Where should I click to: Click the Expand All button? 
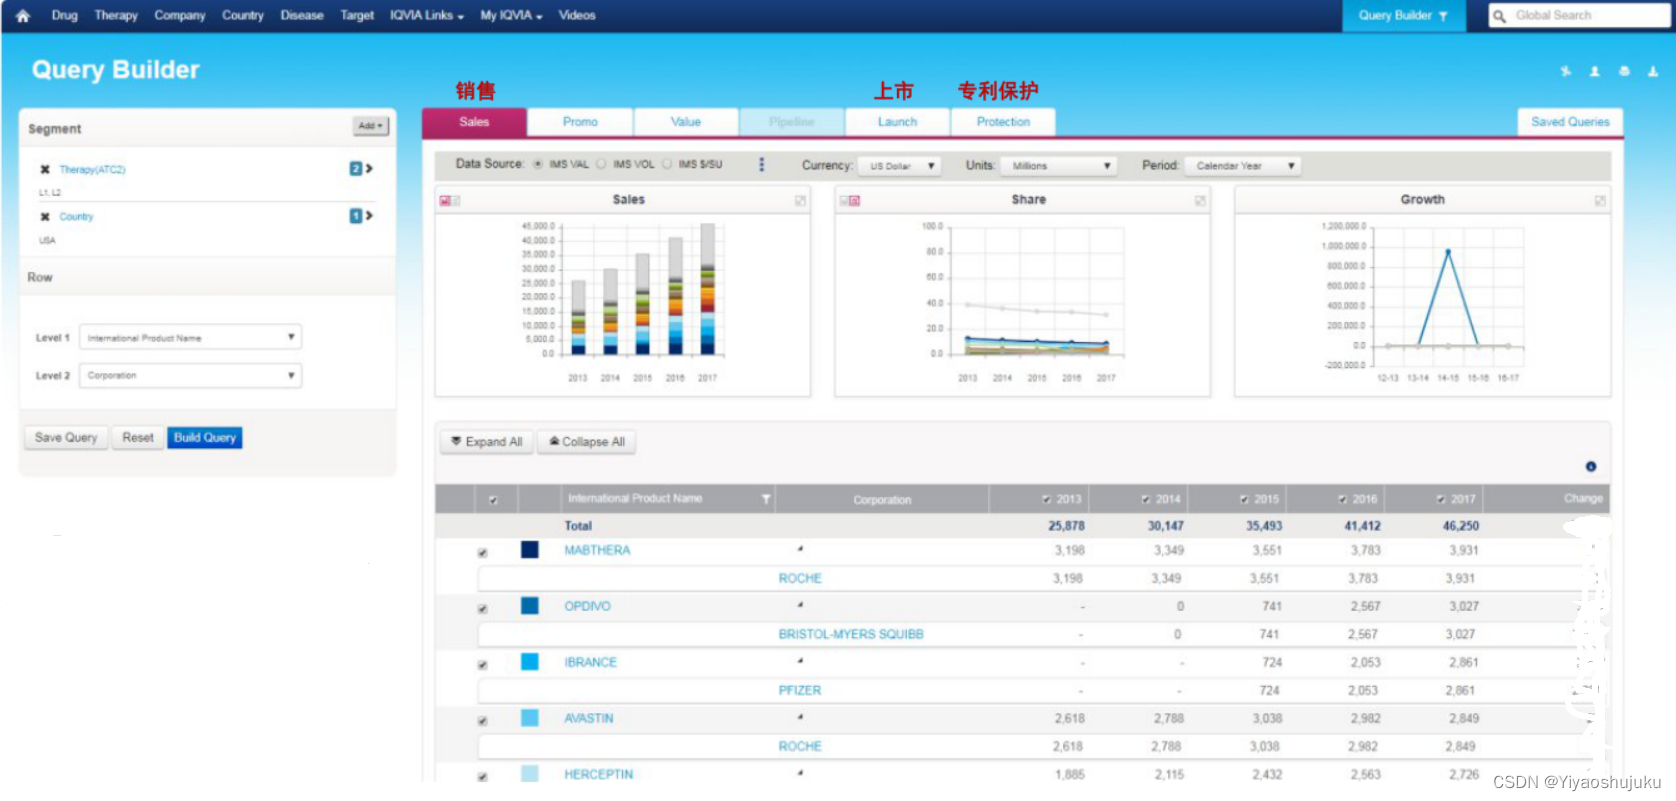coord(487,442)
